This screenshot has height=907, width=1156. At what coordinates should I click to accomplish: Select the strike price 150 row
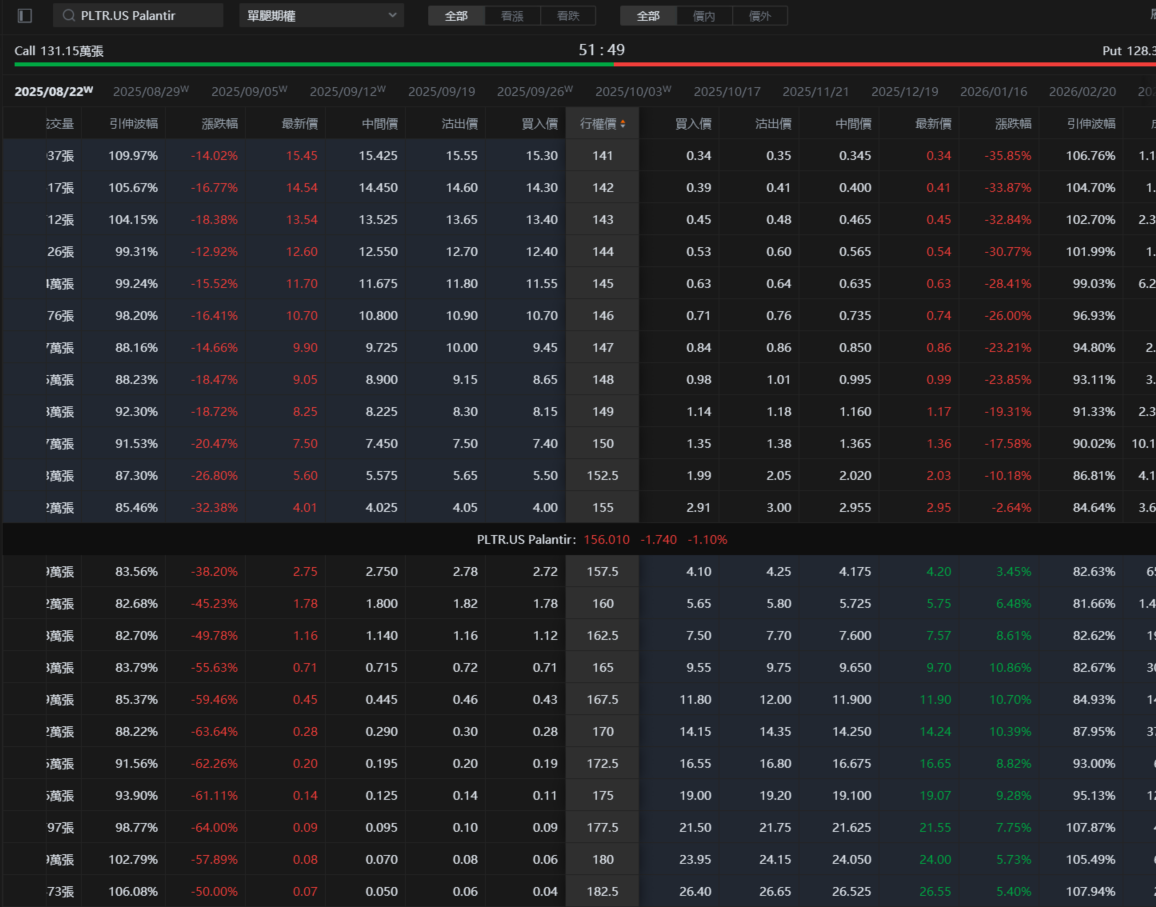pos(602,443)
